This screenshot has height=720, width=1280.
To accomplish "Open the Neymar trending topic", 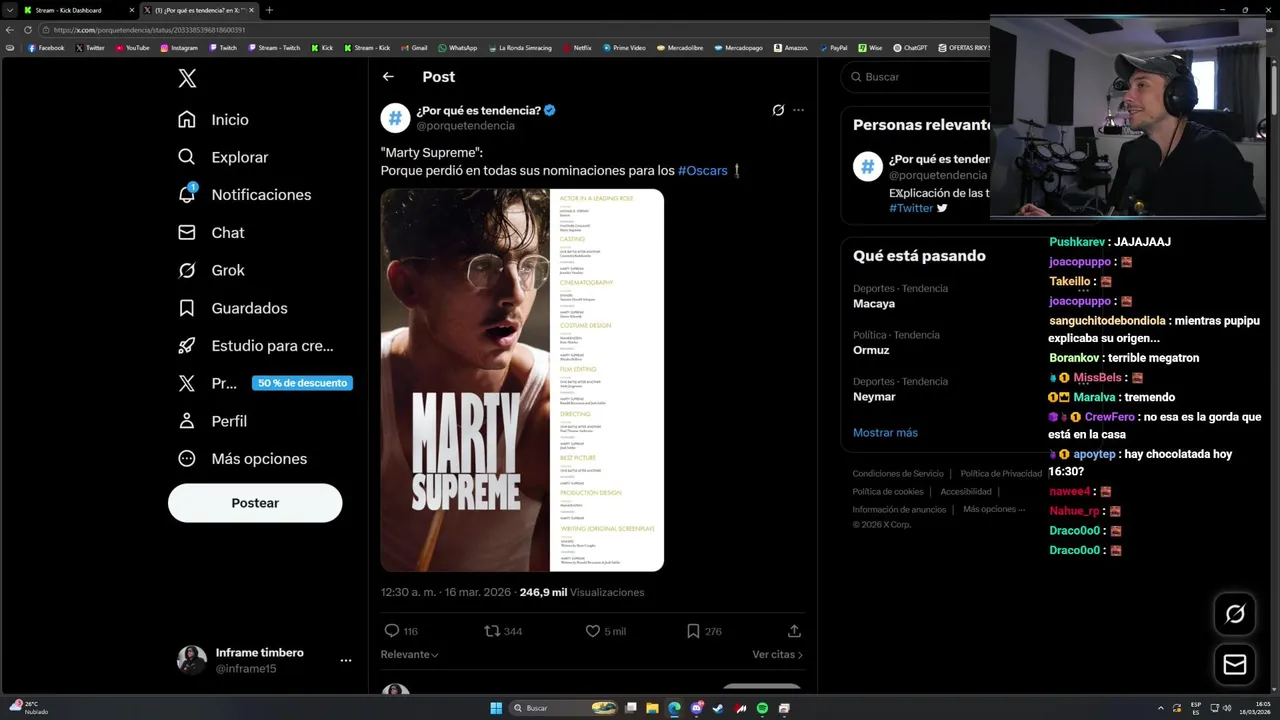I will coord(874,397).
